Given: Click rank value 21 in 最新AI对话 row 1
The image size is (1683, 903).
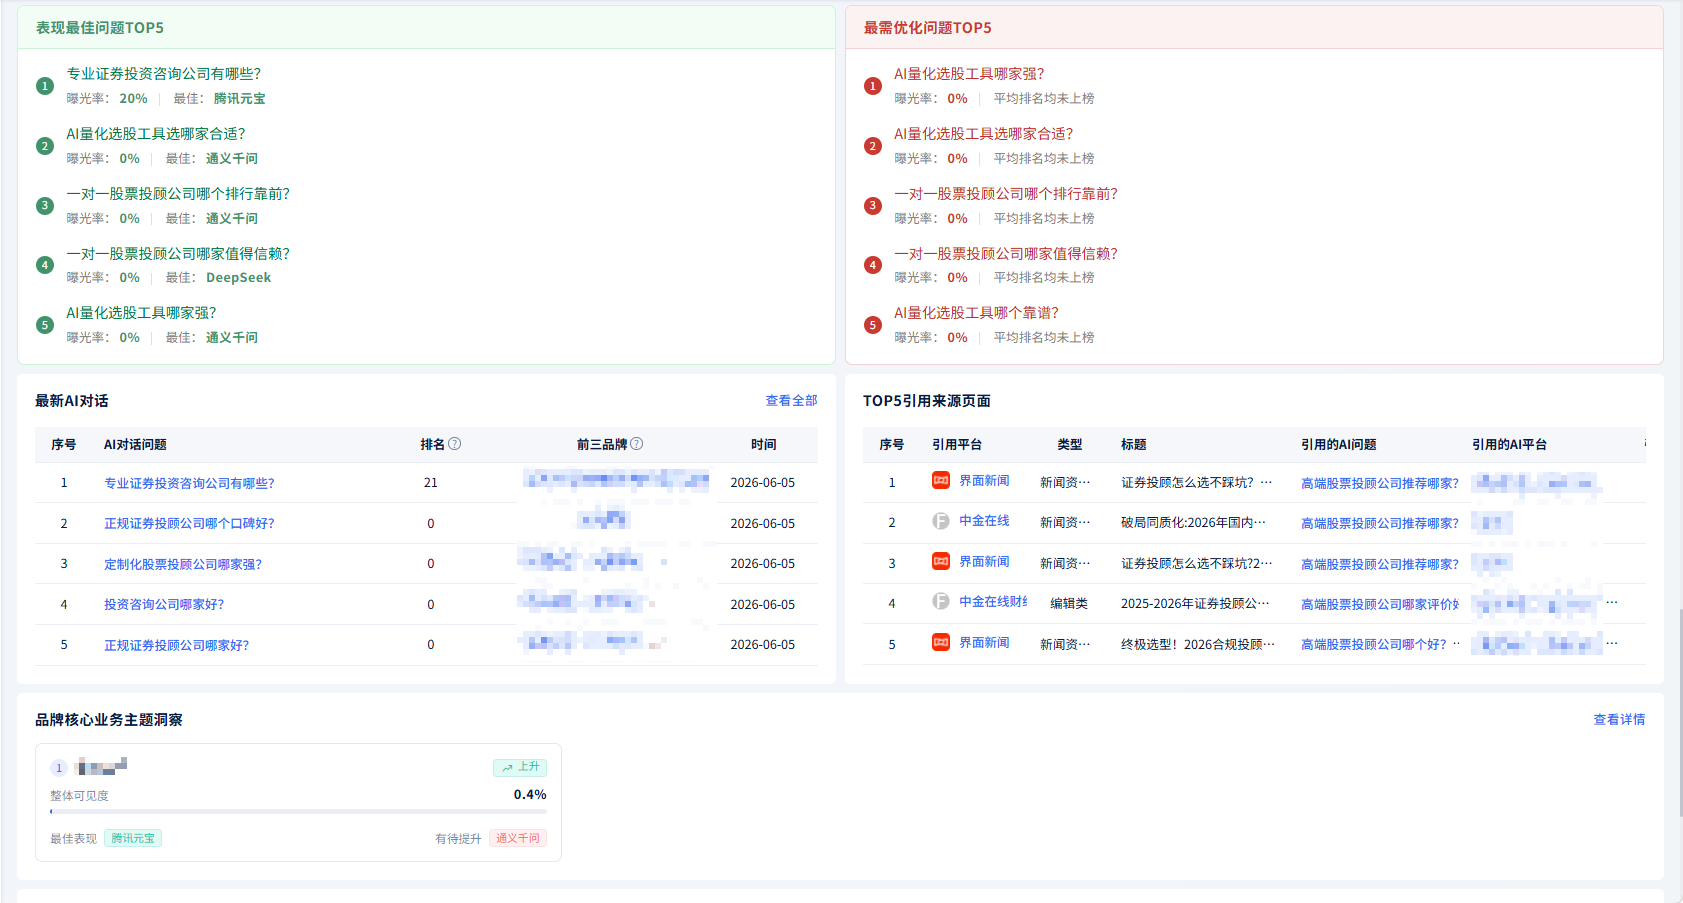Looking at the screenshot, I should tap(431, 483).
